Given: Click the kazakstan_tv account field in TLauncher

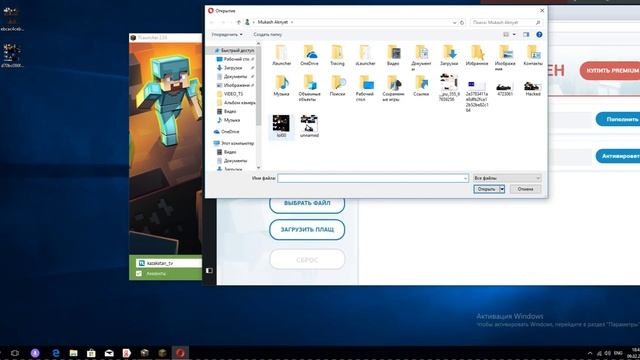Looking at the screenshot, I should click(169, 263).
